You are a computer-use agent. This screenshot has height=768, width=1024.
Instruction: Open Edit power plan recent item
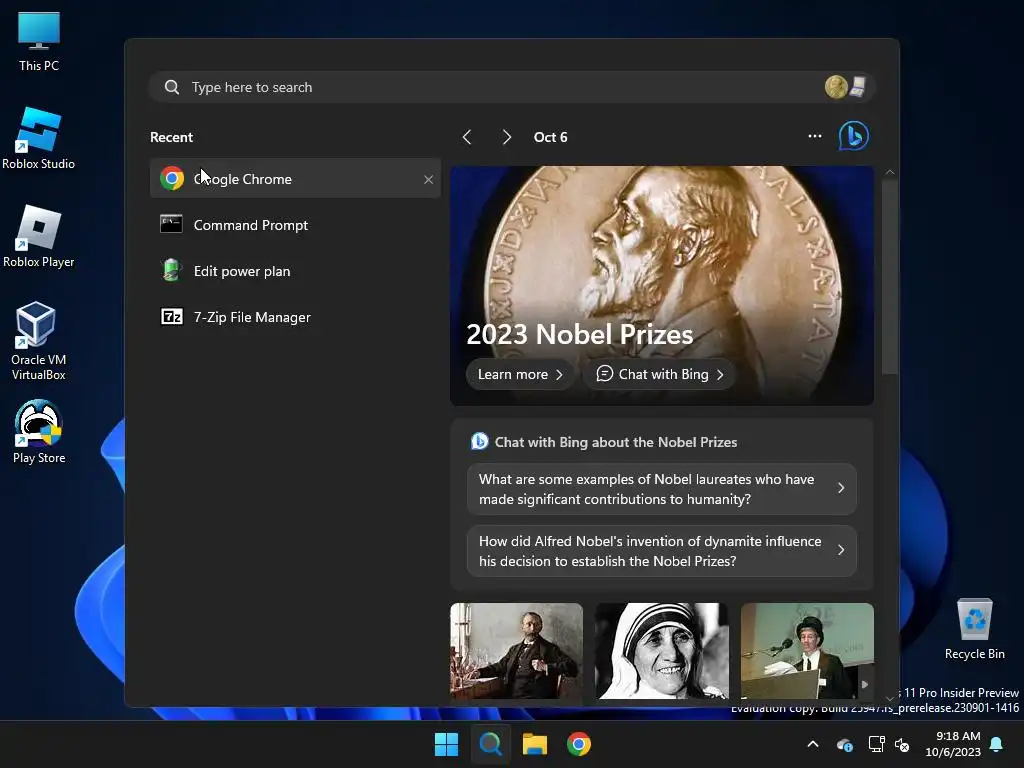tap(295, 271)
